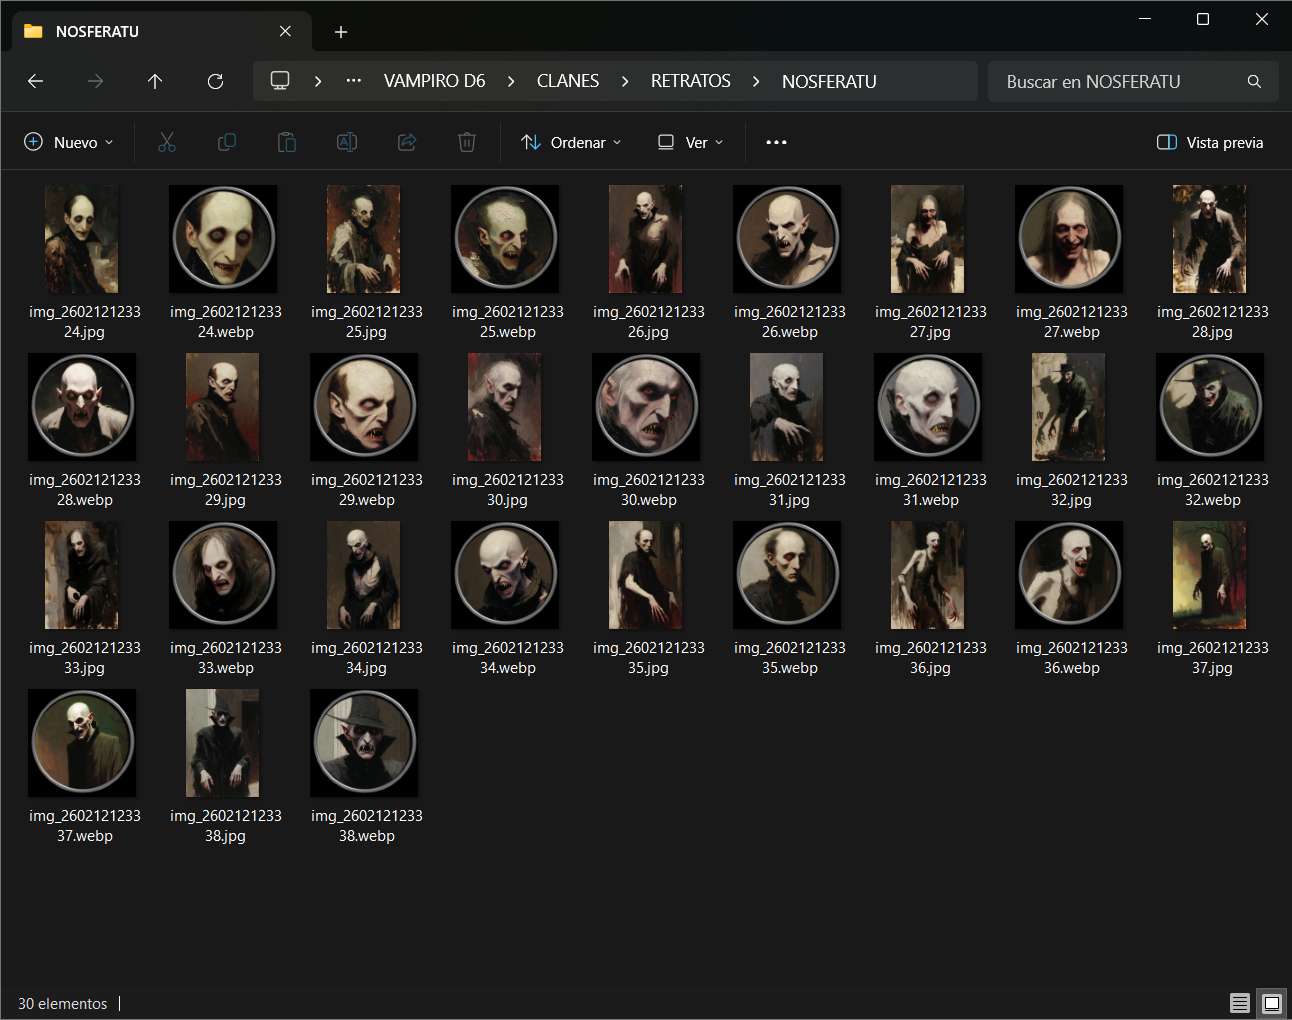Click the Share icon
This screenshot has width=1292, height=1020.
[407, 142]
